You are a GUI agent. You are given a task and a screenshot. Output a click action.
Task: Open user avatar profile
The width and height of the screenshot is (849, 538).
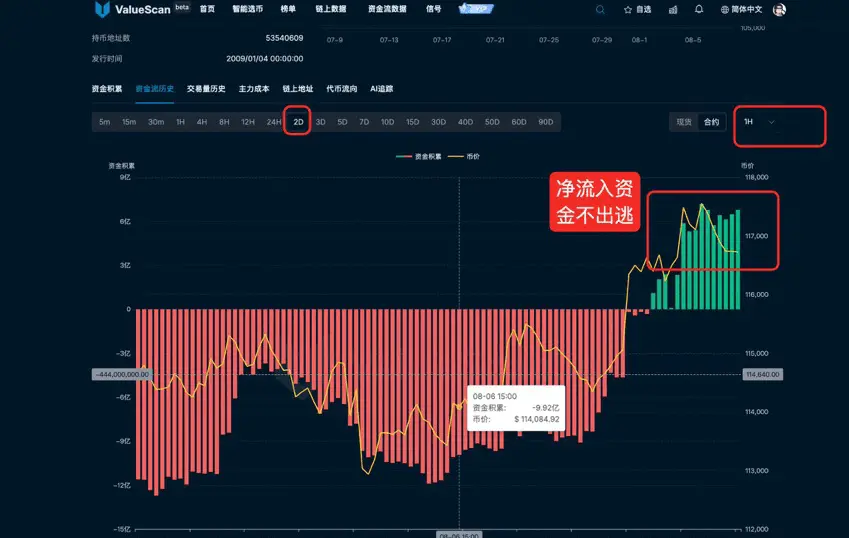779,9
